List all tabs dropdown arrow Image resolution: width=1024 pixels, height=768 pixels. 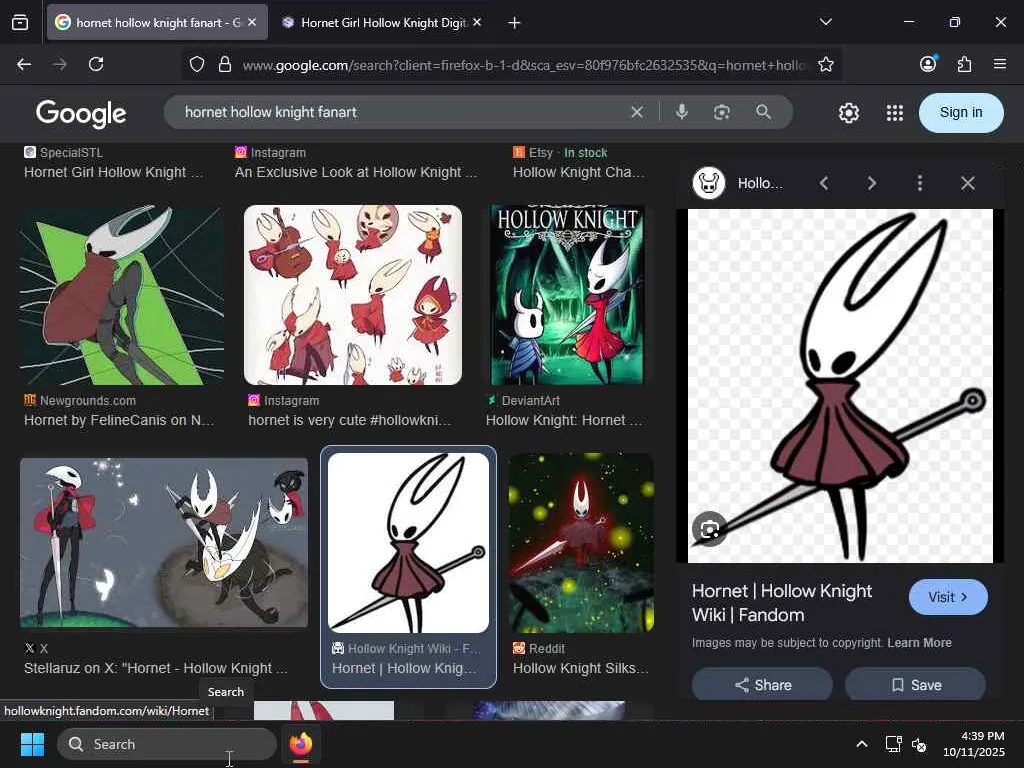click(x=825, y=22)
